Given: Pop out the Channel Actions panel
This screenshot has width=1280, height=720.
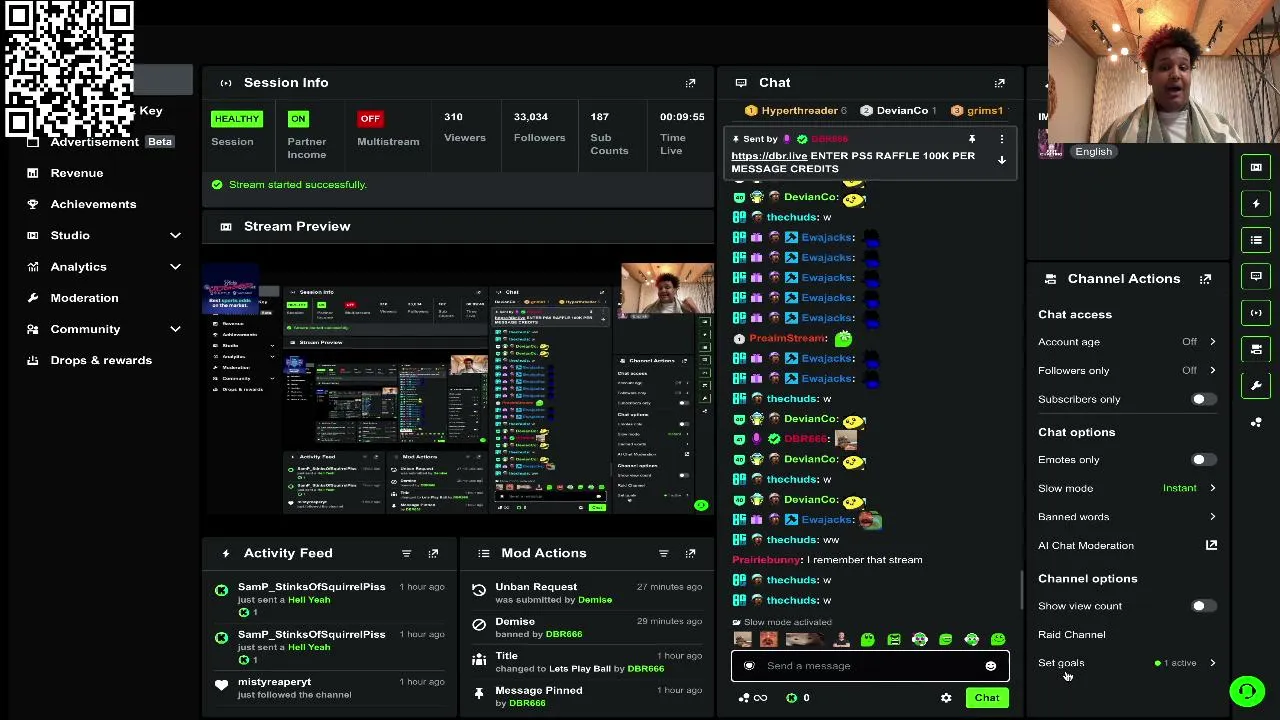Looking at the screenshot, I should pyautogui.click(x=1205, y=279).
